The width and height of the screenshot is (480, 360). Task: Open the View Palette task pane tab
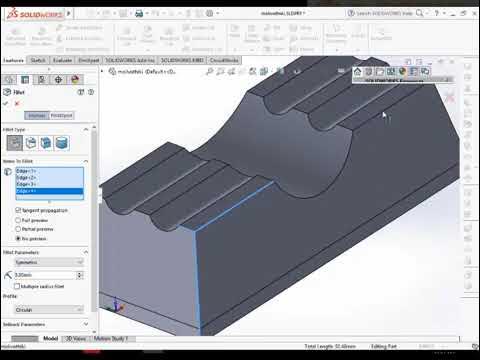[x=391, y=71]
